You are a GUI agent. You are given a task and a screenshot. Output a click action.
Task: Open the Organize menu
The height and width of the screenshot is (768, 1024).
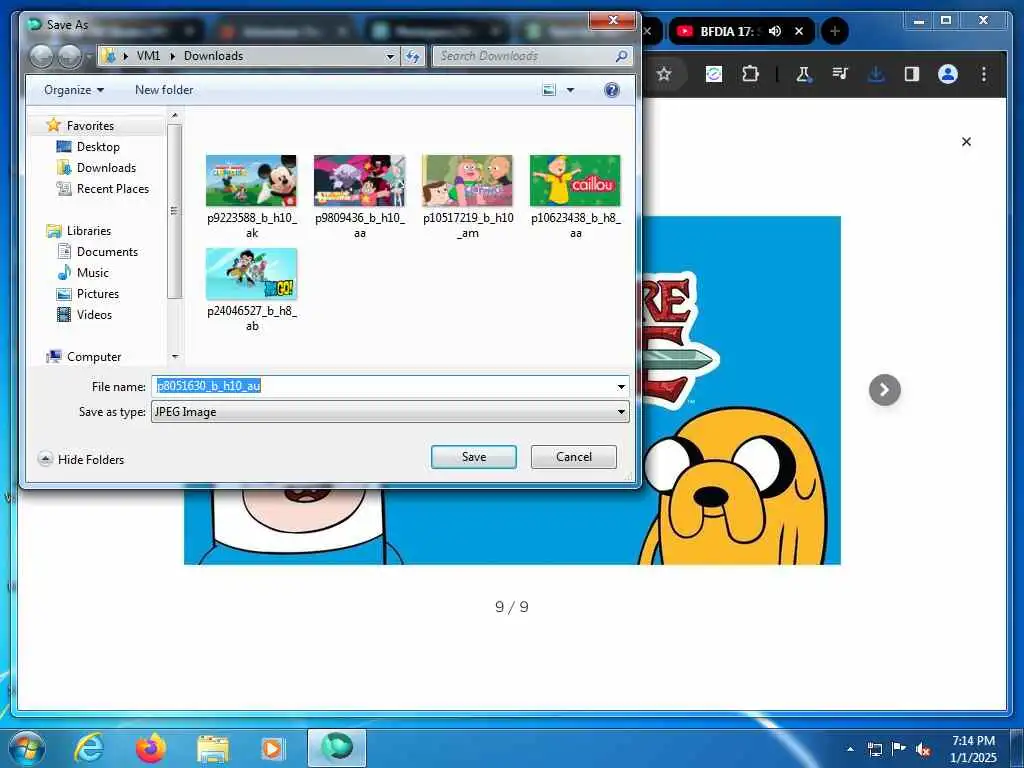73,90
